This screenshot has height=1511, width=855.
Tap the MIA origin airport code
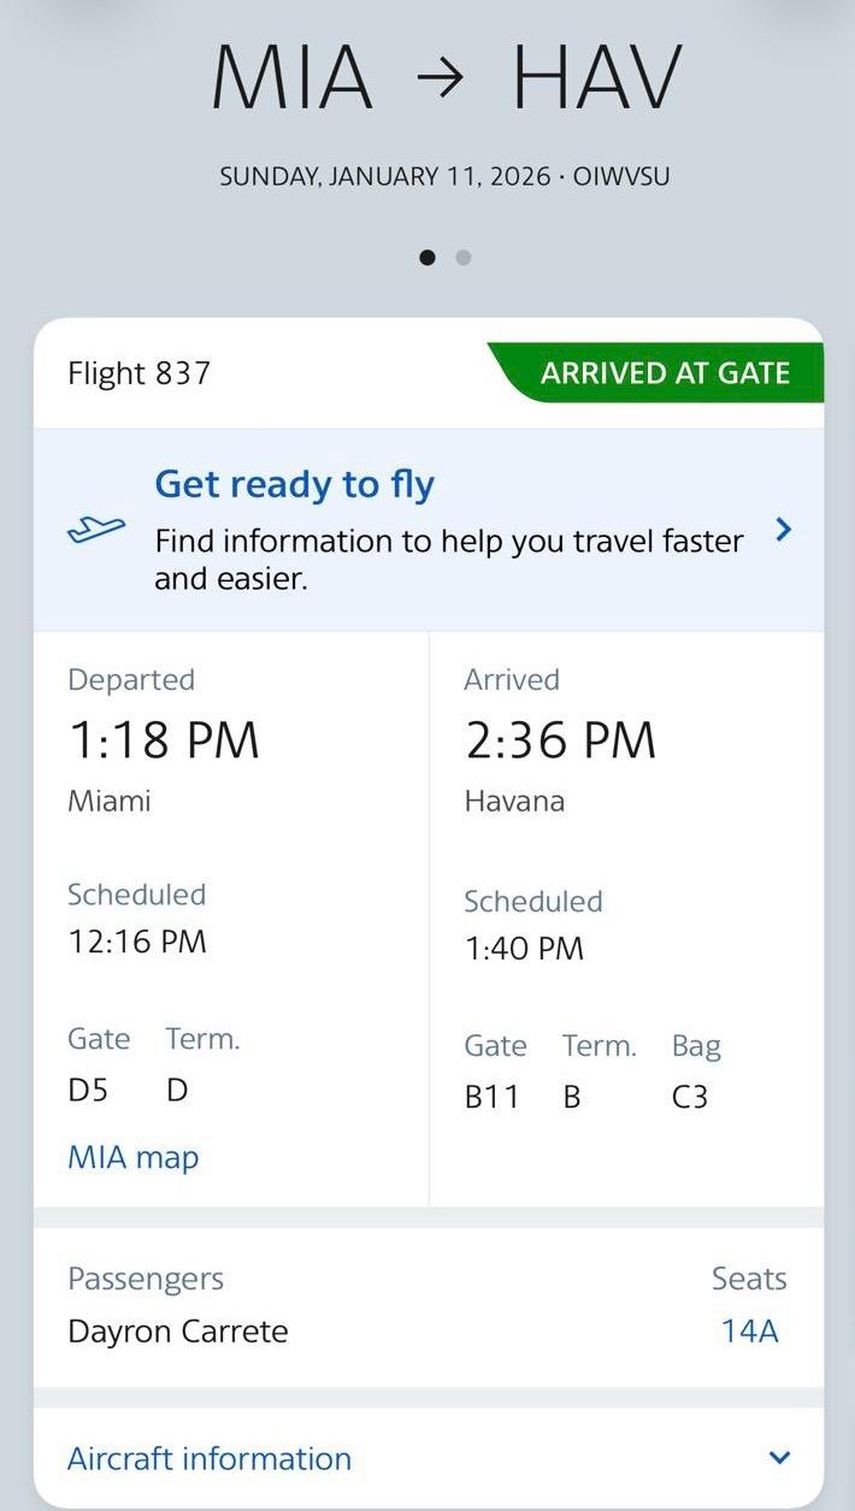coord(292,78)
